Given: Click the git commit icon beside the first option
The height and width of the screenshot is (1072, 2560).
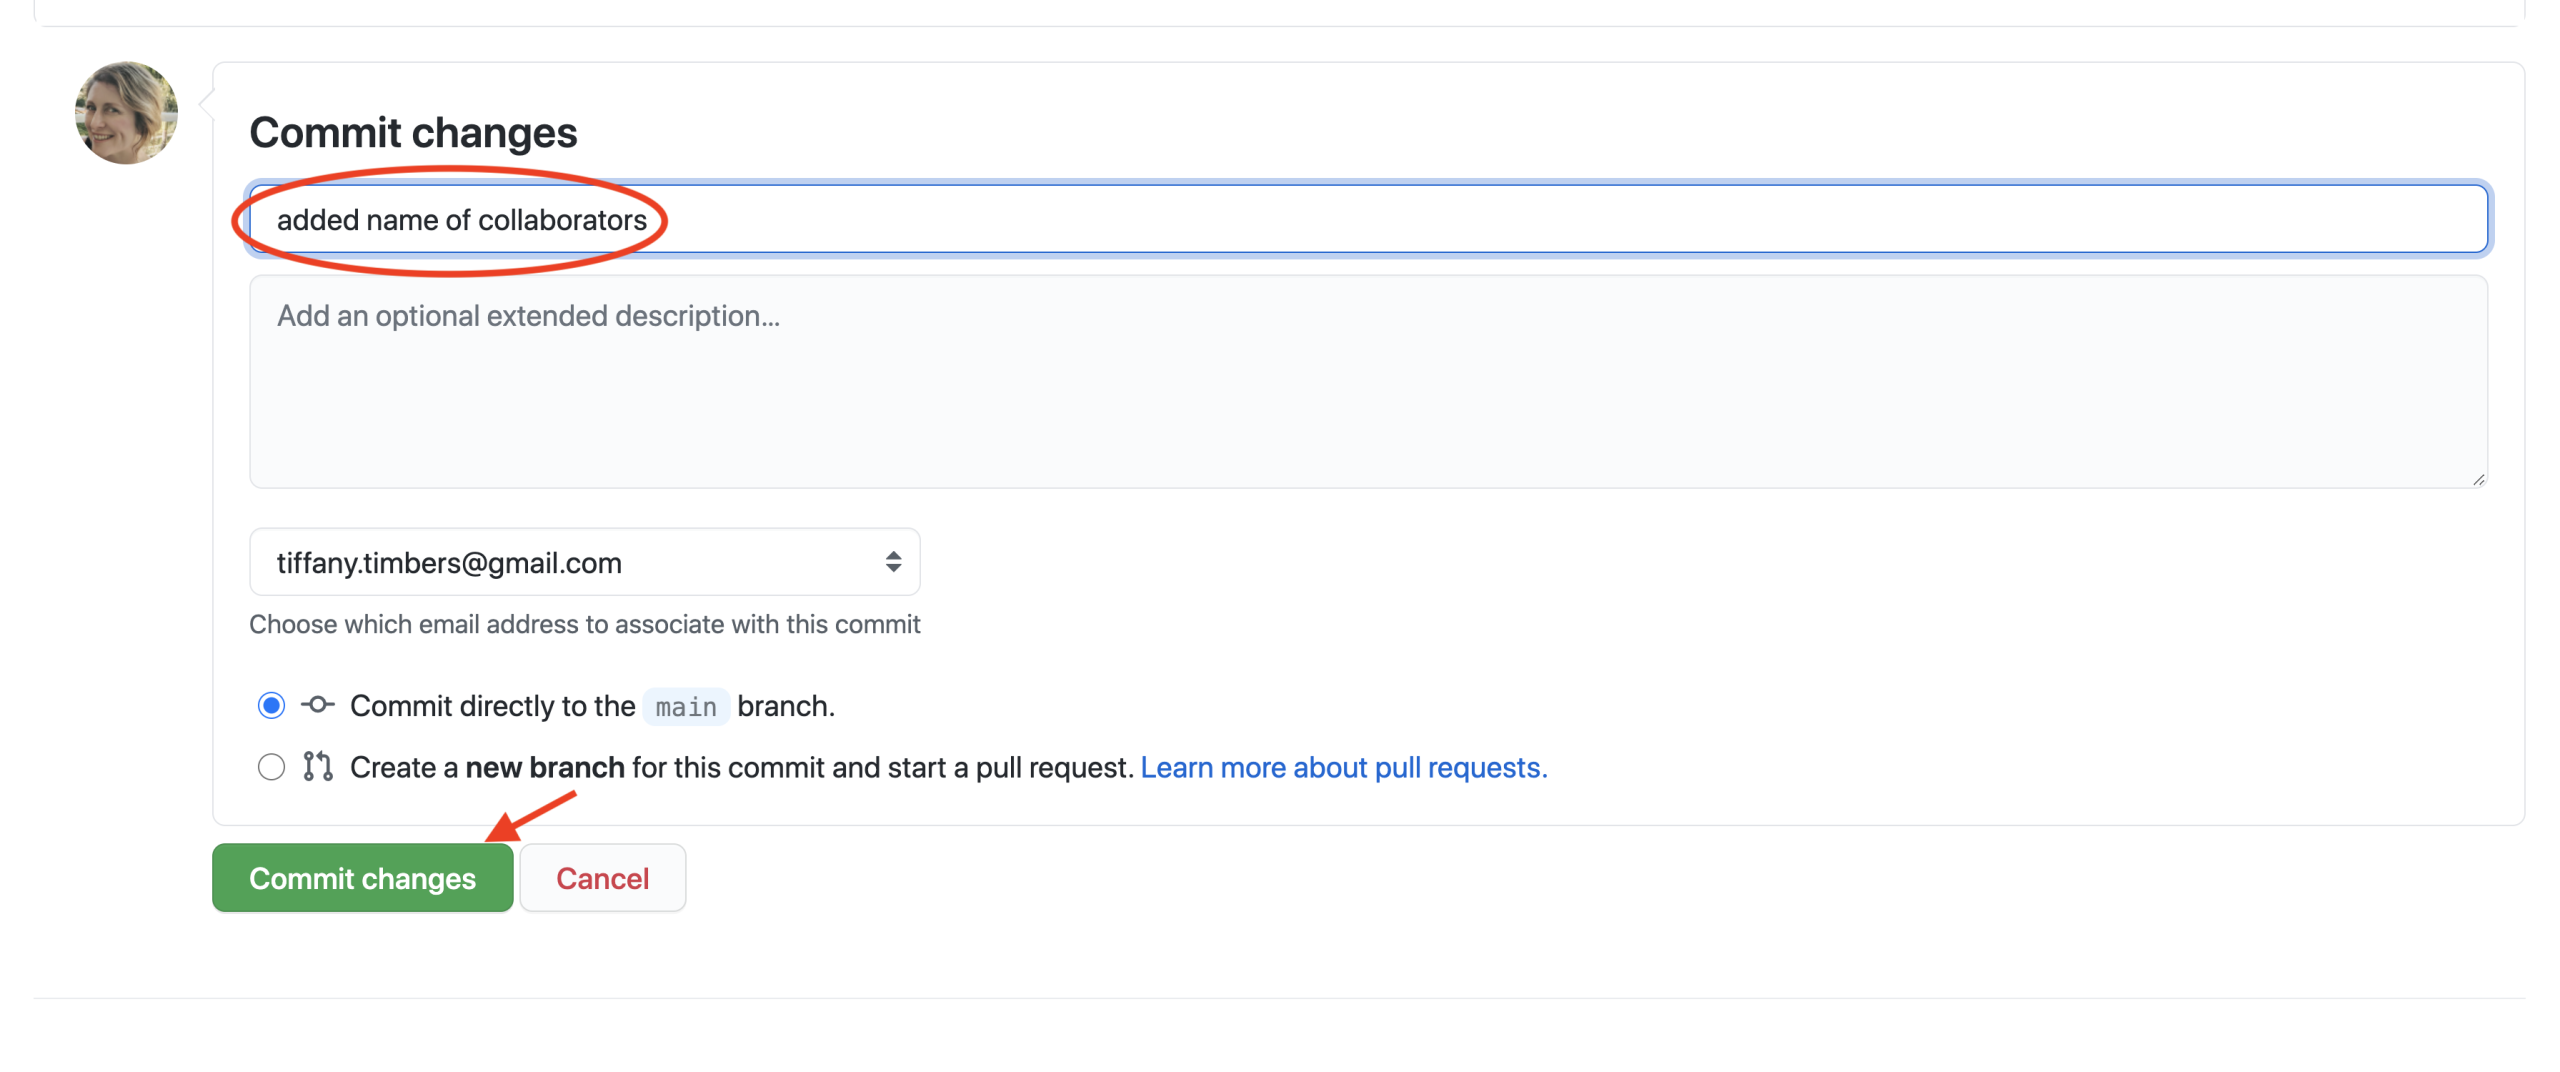Looking at the screenshot, I should (x=318, y=705).
